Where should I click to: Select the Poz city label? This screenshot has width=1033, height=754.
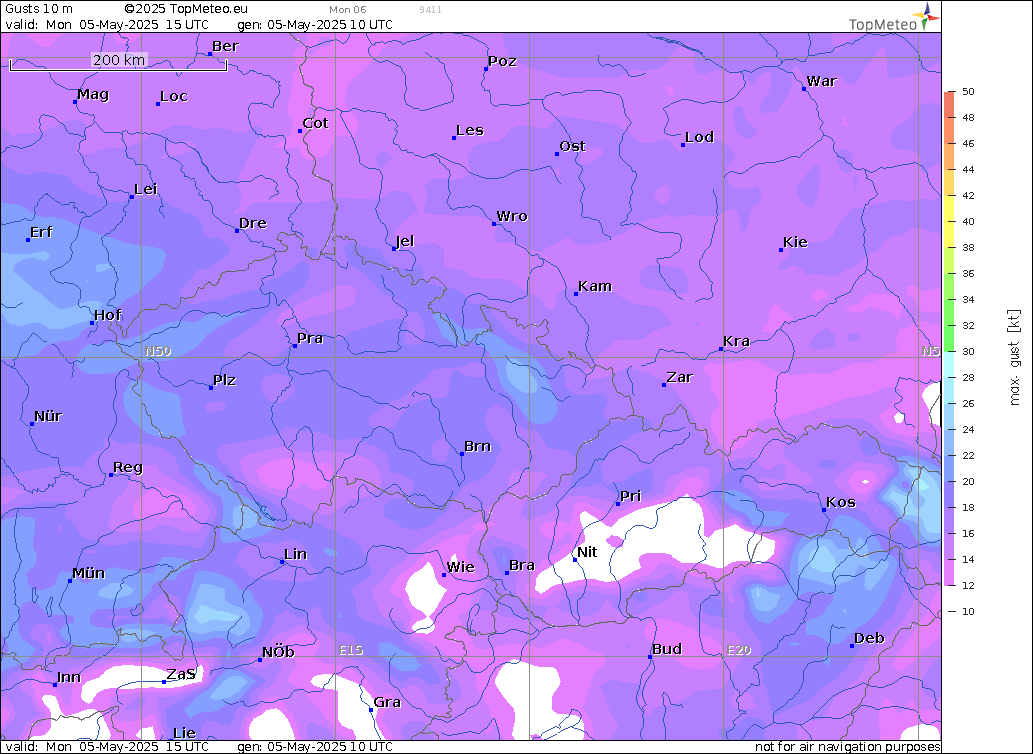click(x=502, y=61)
